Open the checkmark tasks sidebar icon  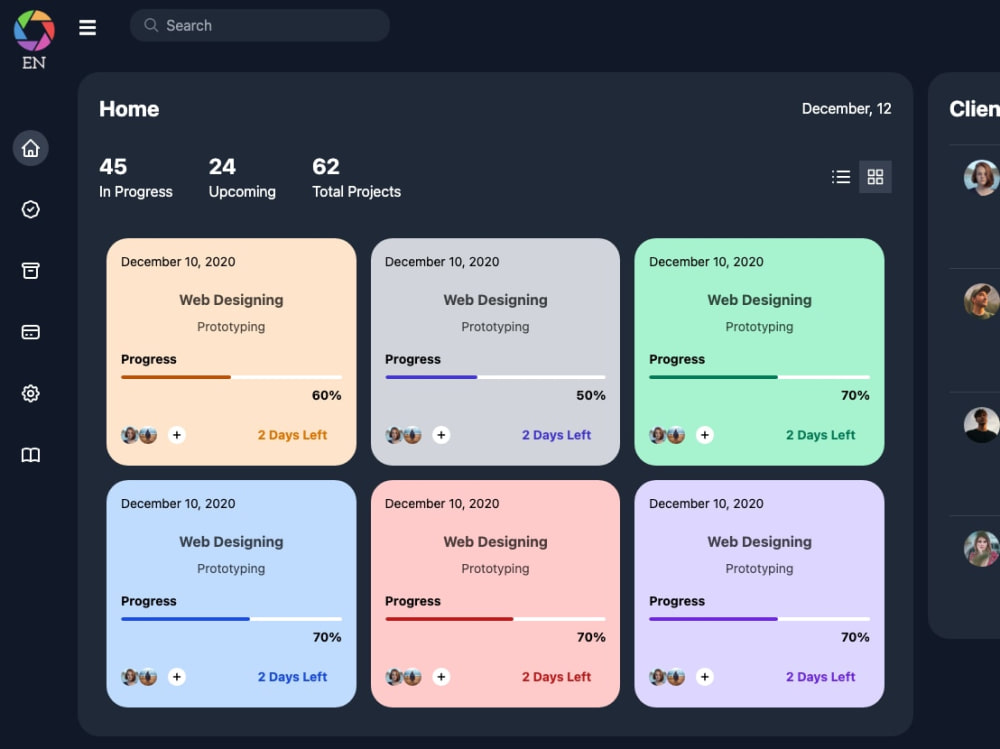[31, 209]
